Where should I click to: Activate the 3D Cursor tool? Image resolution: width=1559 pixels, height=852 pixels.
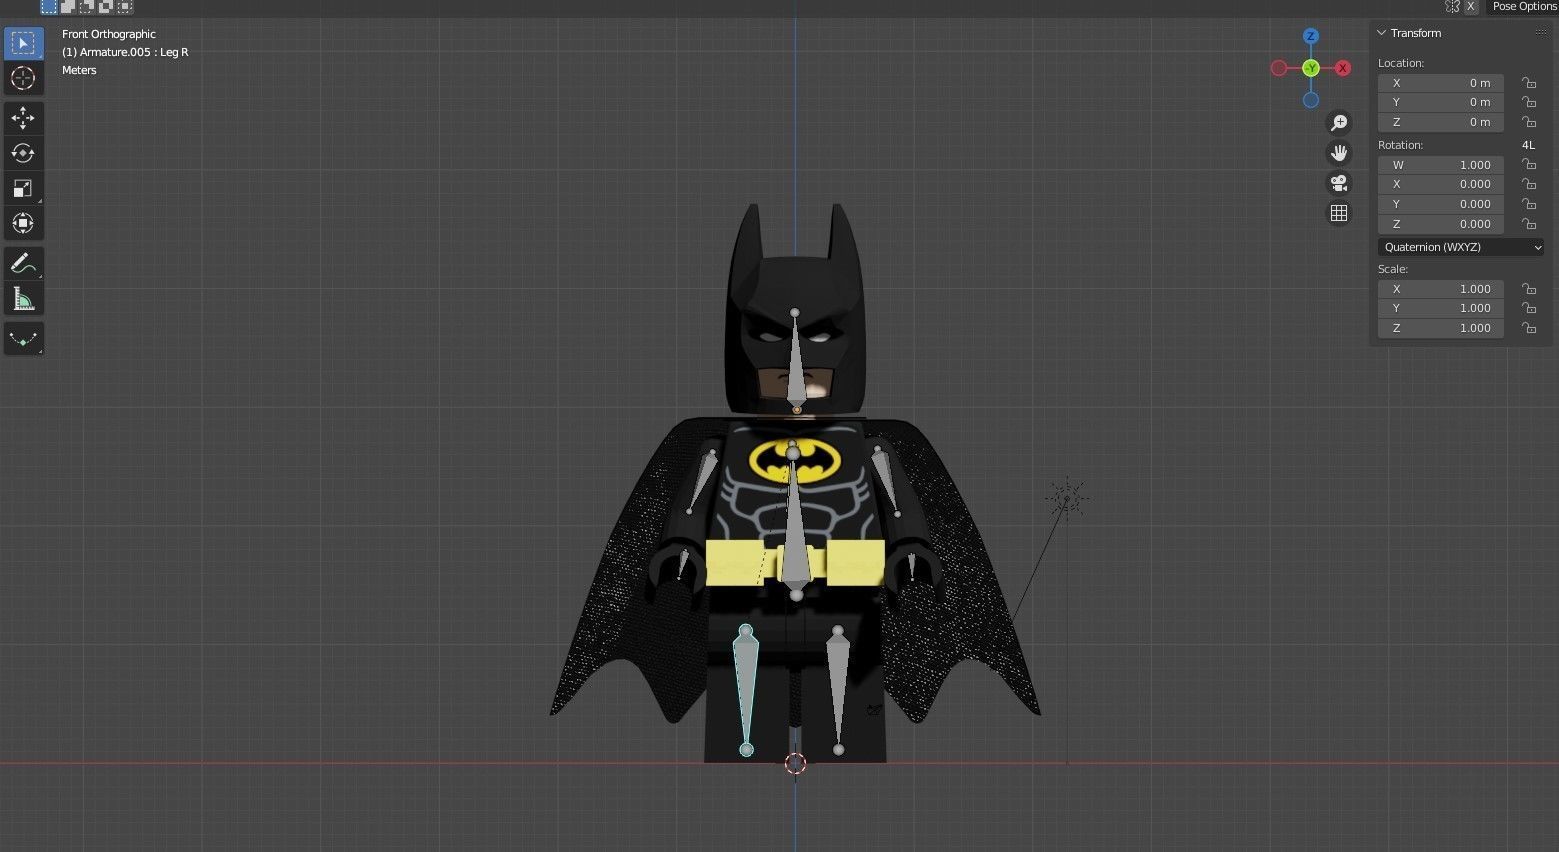pyautogui.click(x=23, y=78)
